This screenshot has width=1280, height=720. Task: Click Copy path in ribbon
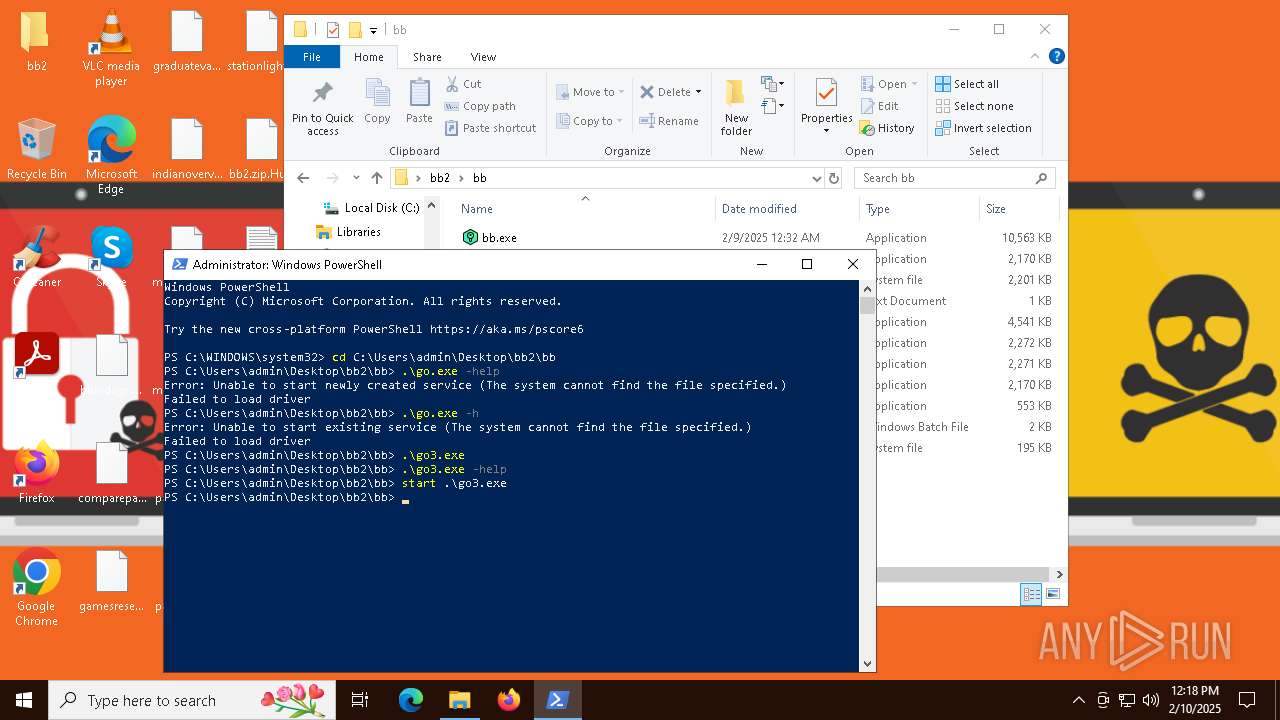480,106
